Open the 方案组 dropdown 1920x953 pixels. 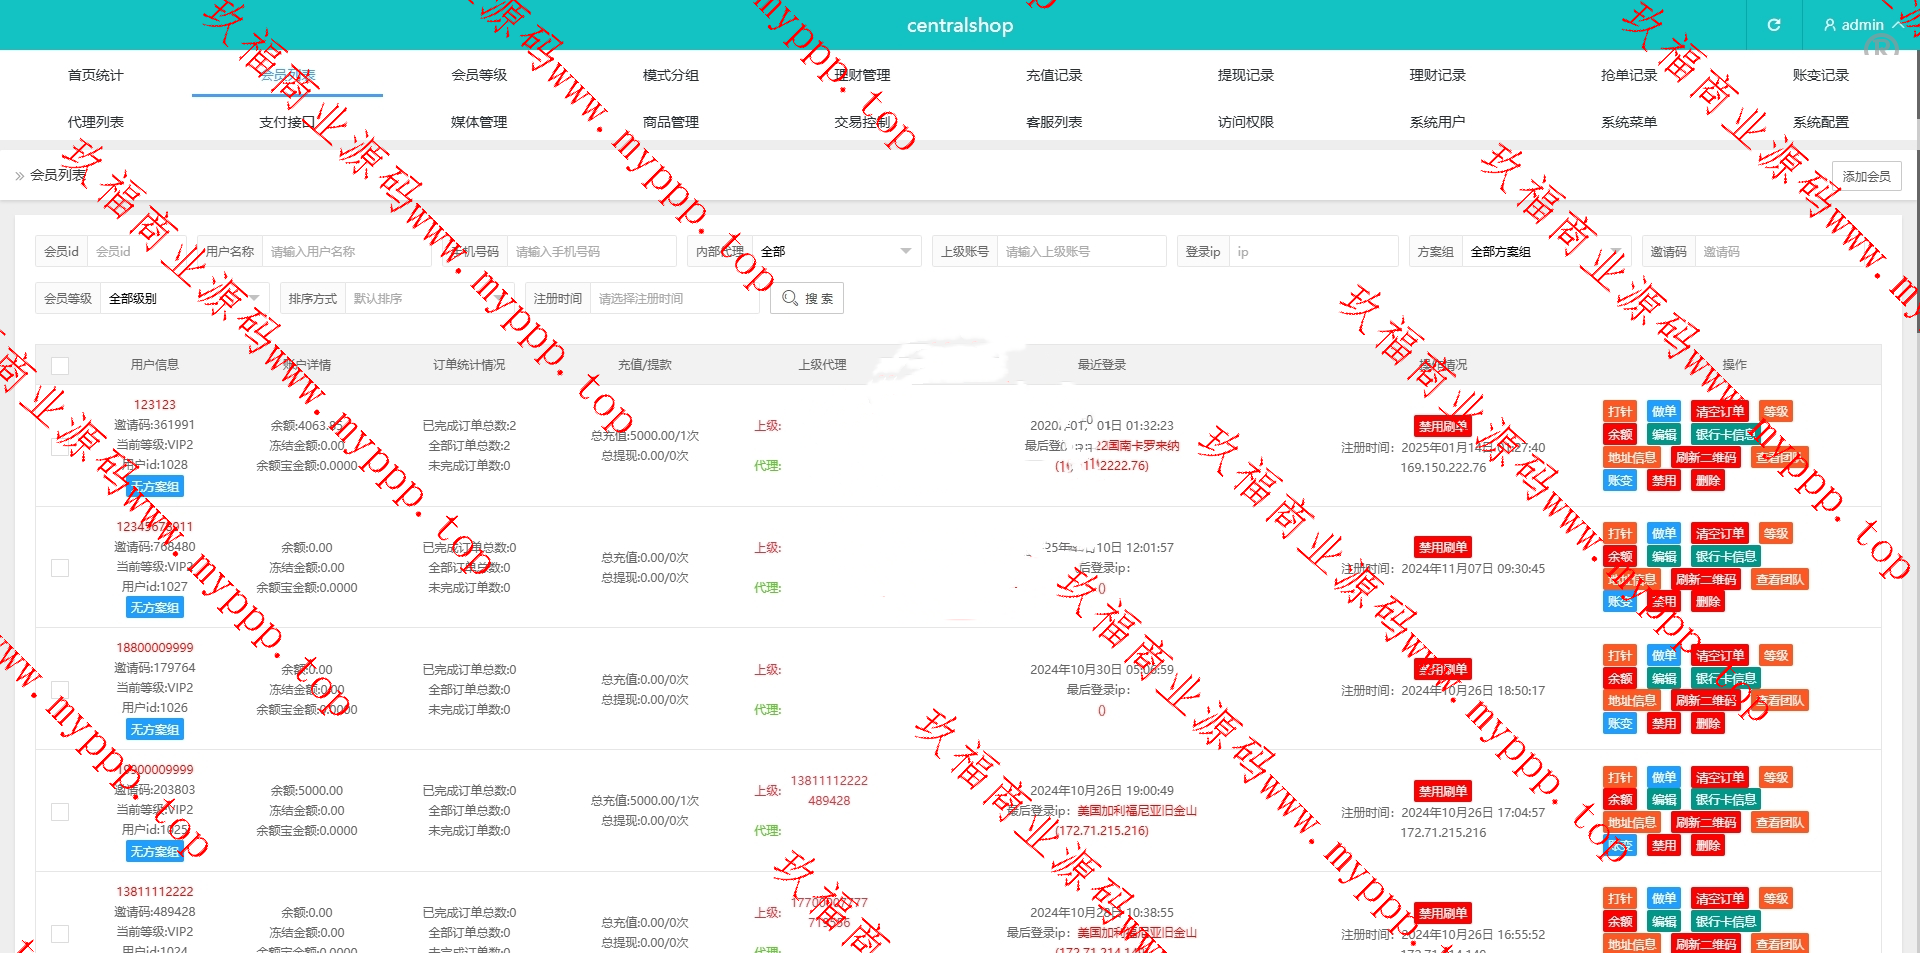1545,252
